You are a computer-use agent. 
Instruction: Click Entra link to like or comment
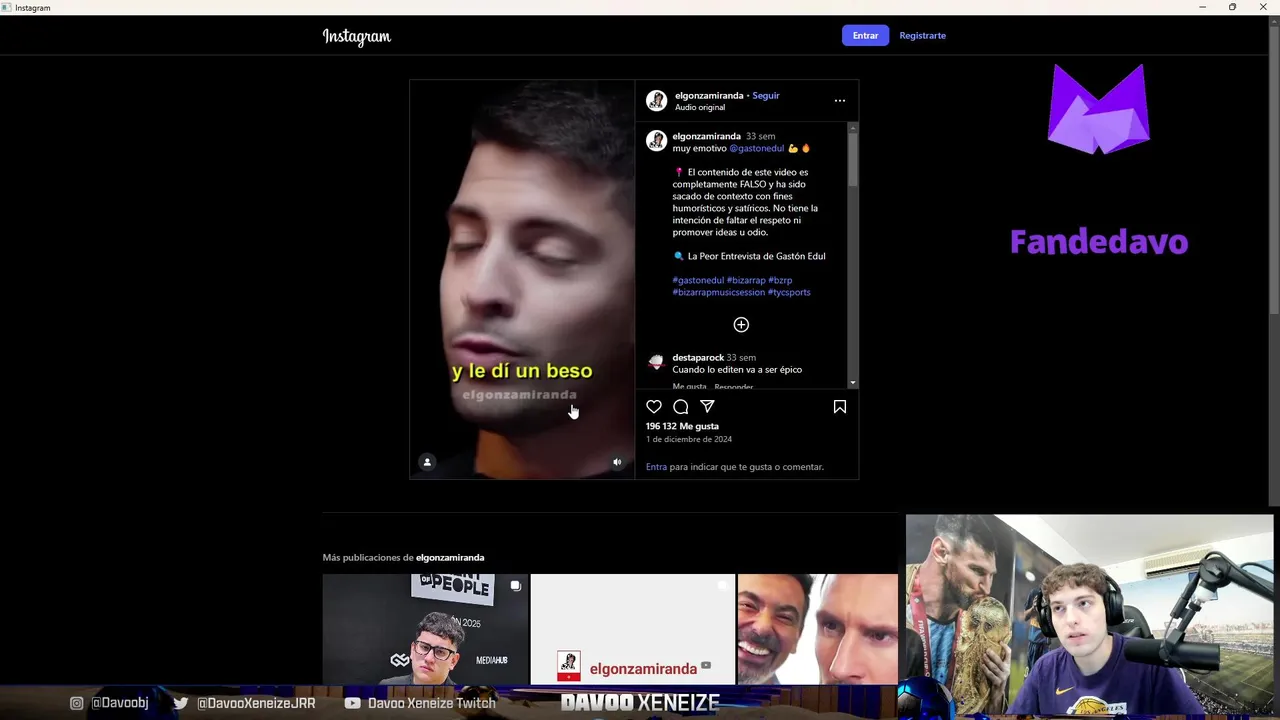pos(656,467)
